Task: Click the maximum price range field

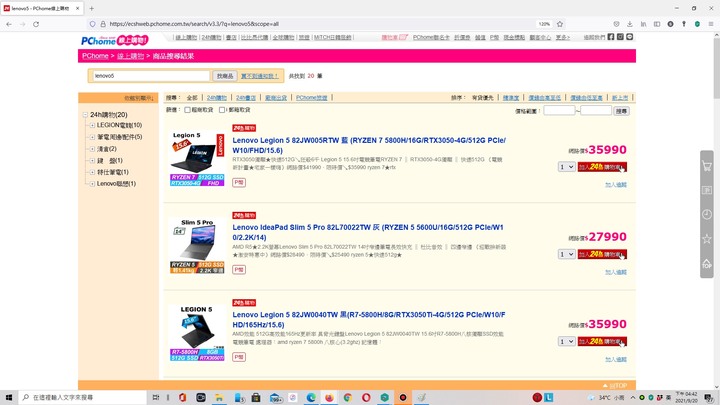Action: (x=596, y=110)
